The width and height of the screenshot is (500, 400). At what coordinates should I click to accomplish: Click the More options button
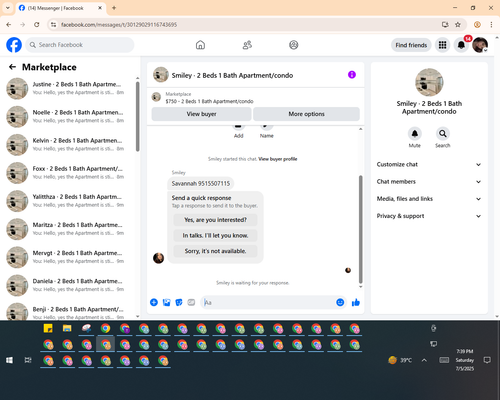[x=306, y=114]
